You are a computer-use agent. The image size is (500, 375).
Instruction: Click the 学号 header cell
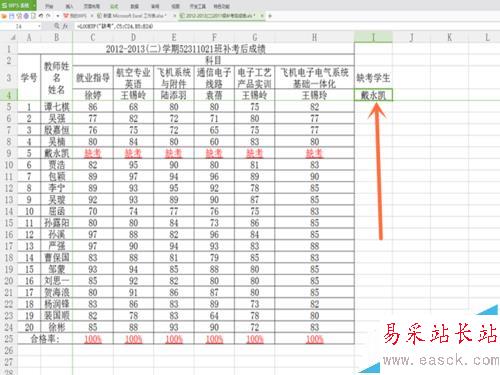click(x=29, y=78)
